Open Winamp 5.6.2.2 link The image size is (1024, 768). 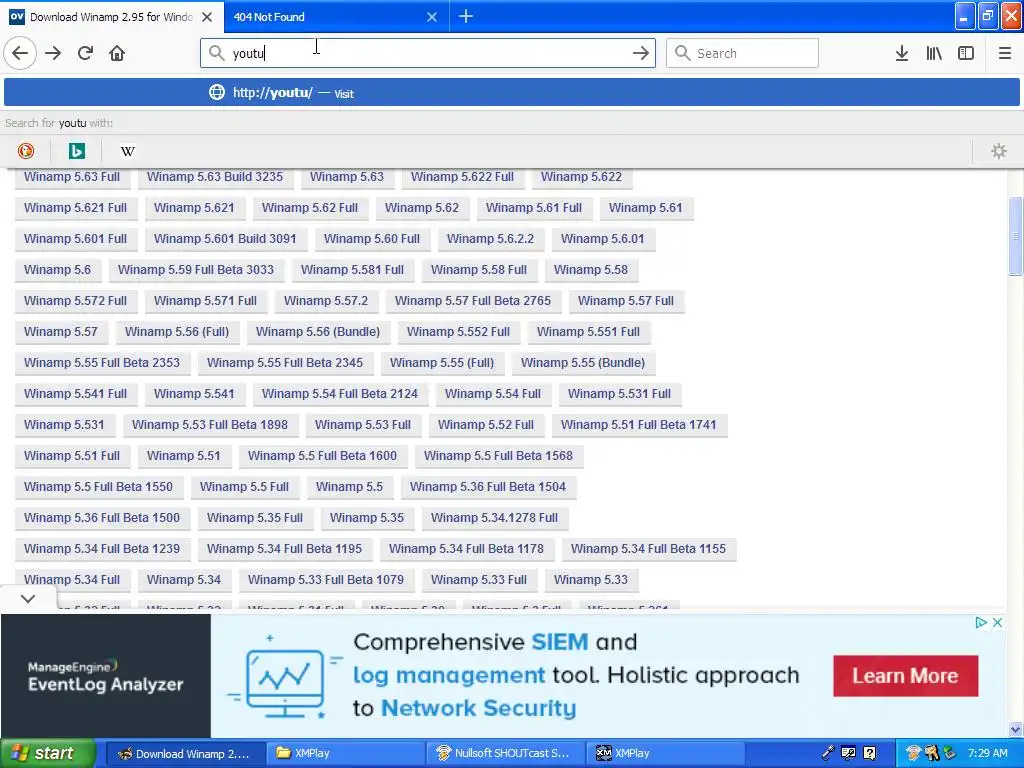coord(490,239)
